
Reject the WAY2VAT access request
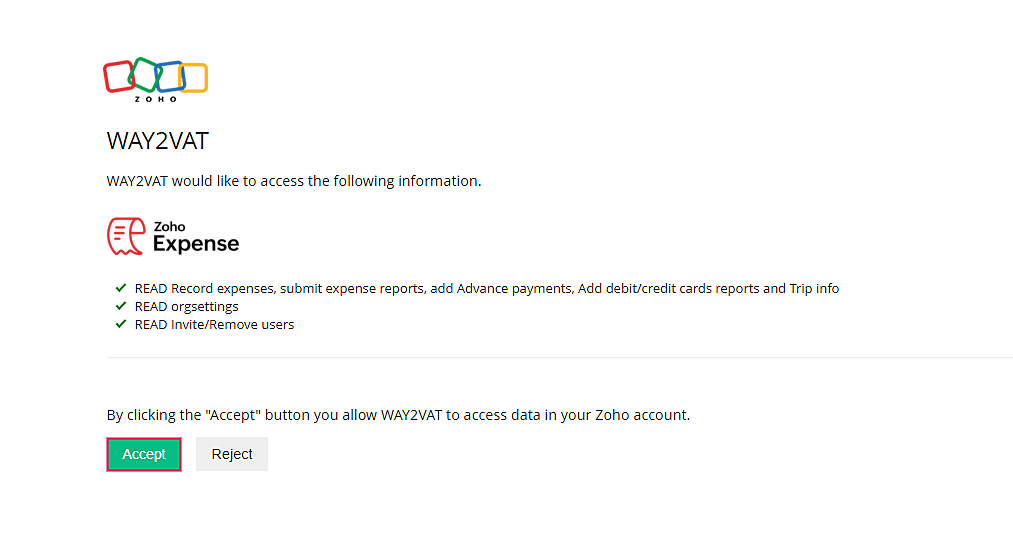click(x=232, y=454)
